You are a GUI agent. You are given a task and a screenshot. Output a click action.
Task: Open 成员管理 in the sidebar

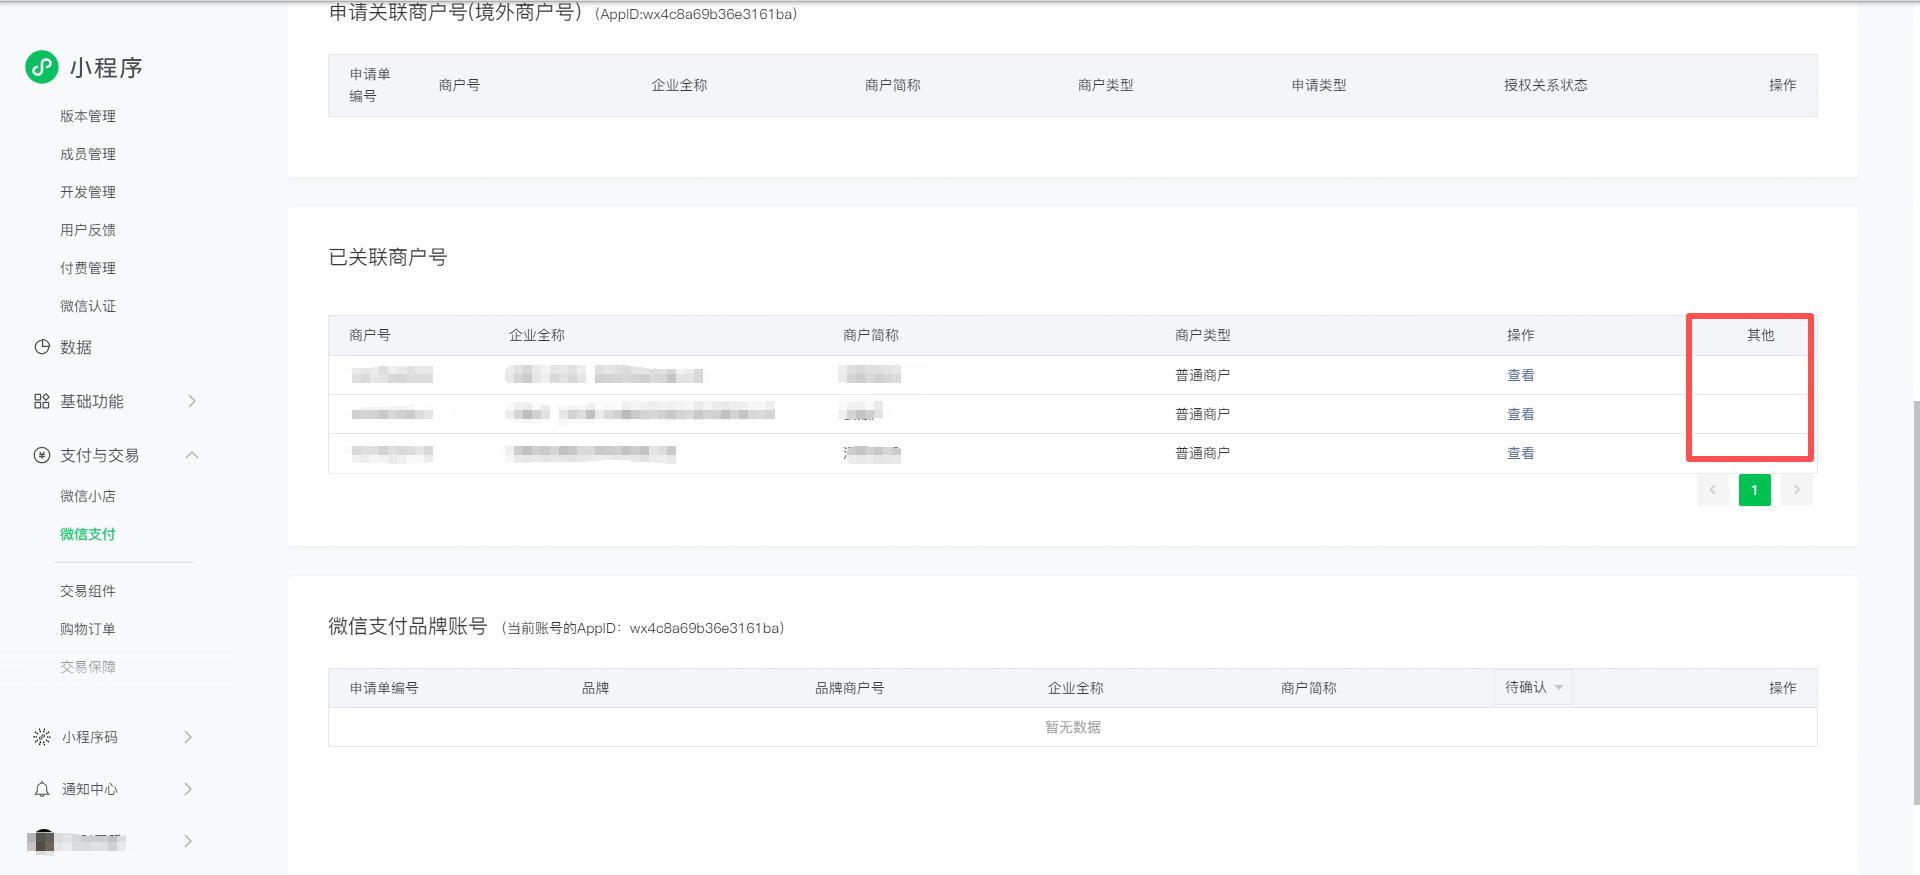tap(88, 154)
